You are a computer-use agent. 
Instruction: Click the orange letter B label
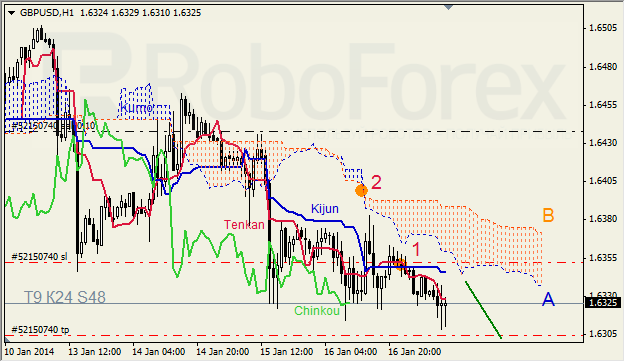pyautogui.click(x=548, y=215)
